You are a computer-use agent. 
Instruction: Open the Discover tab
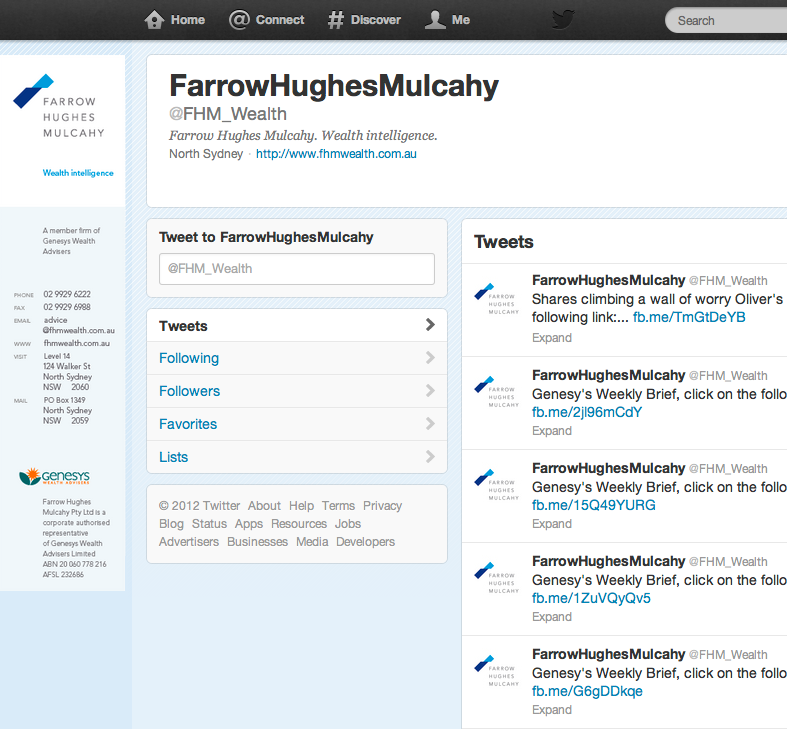364,20
